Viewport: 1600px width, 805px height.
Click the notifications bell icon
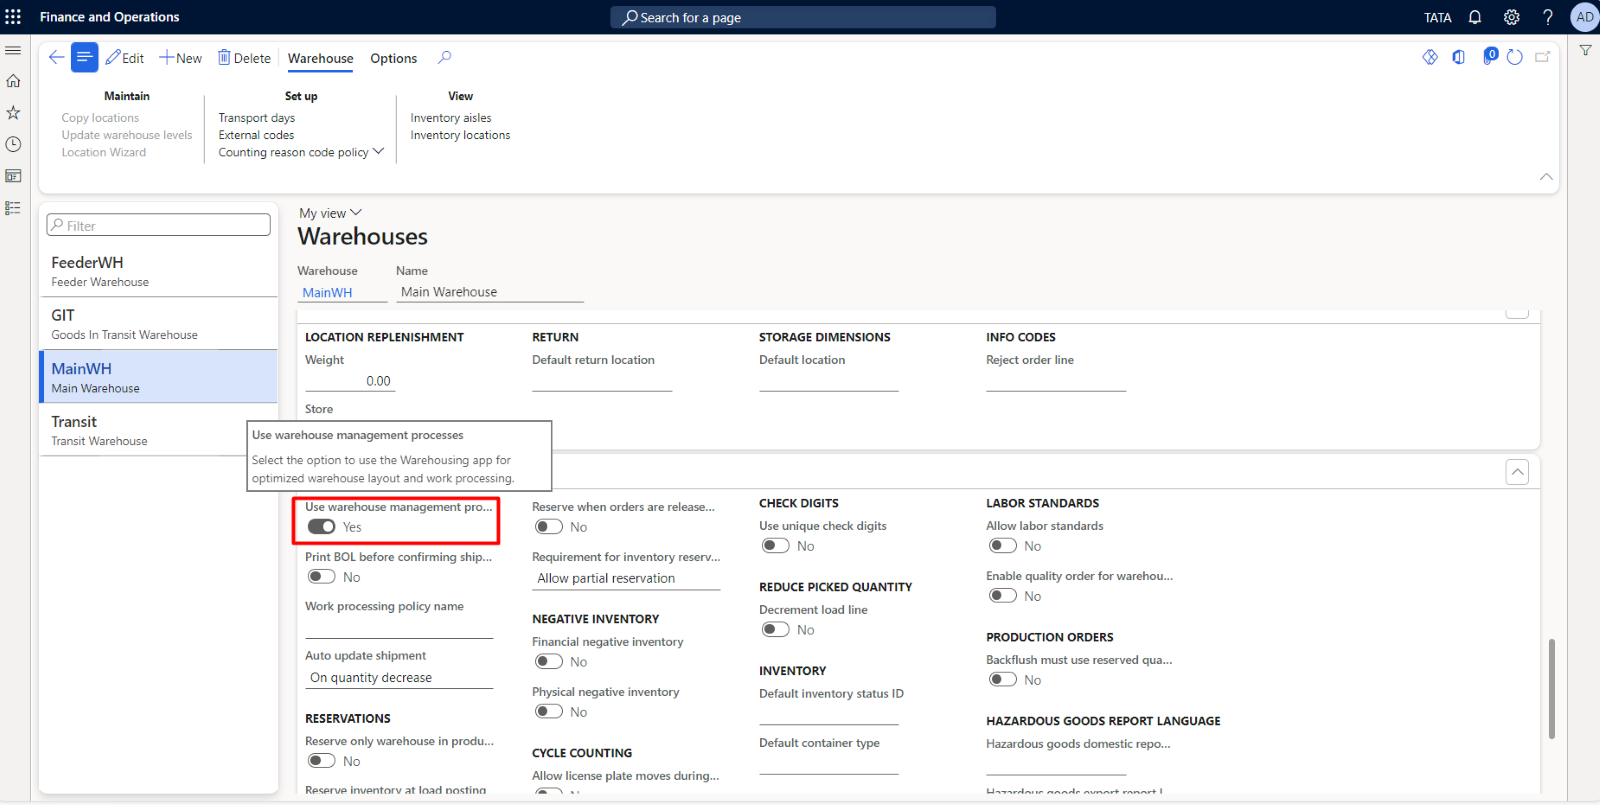coord(1475,17)
